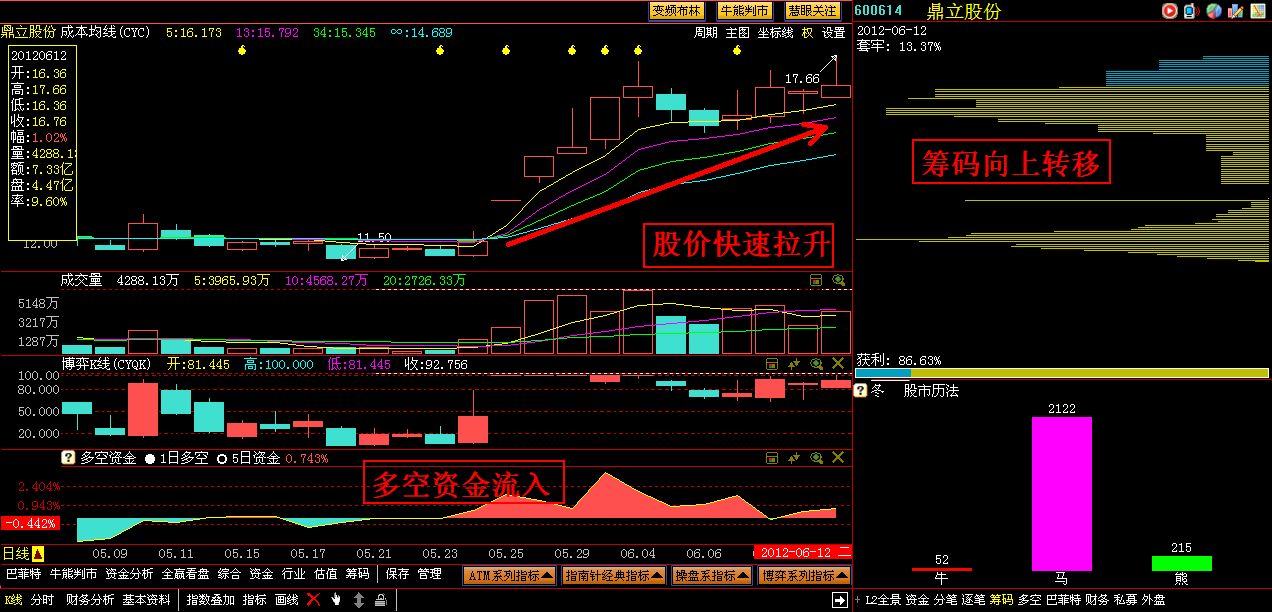Open the 坐标线 axis menu
Viewport: 1272px width, 612px height.
coord(776,32)
